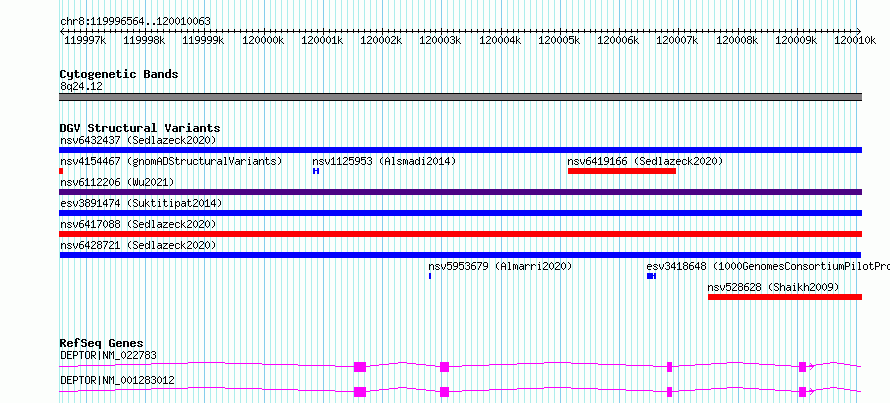
Task: Open transcript label DEPTOR|NM_001283012
Action: click(117, 380)
